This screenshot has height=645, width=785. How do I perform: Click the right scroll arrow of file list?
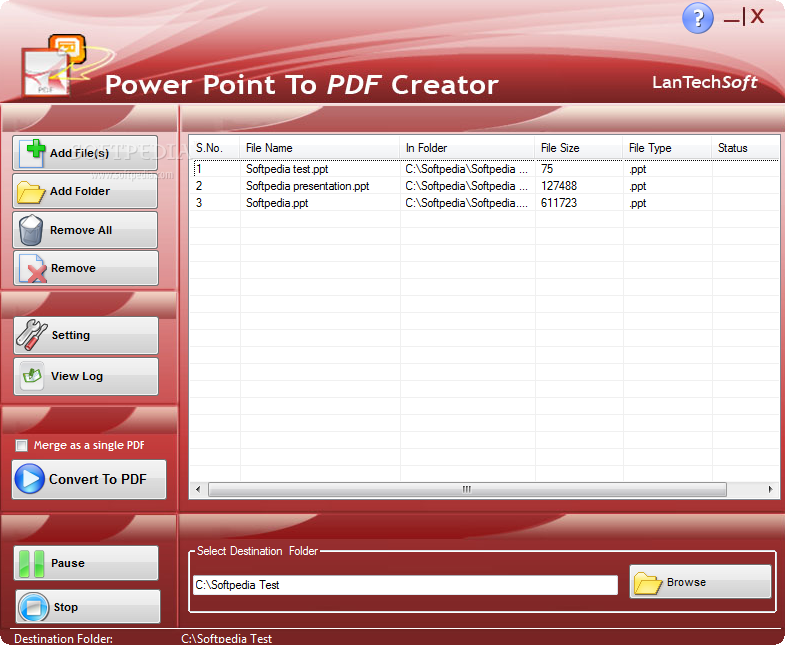tap(770, 489)
